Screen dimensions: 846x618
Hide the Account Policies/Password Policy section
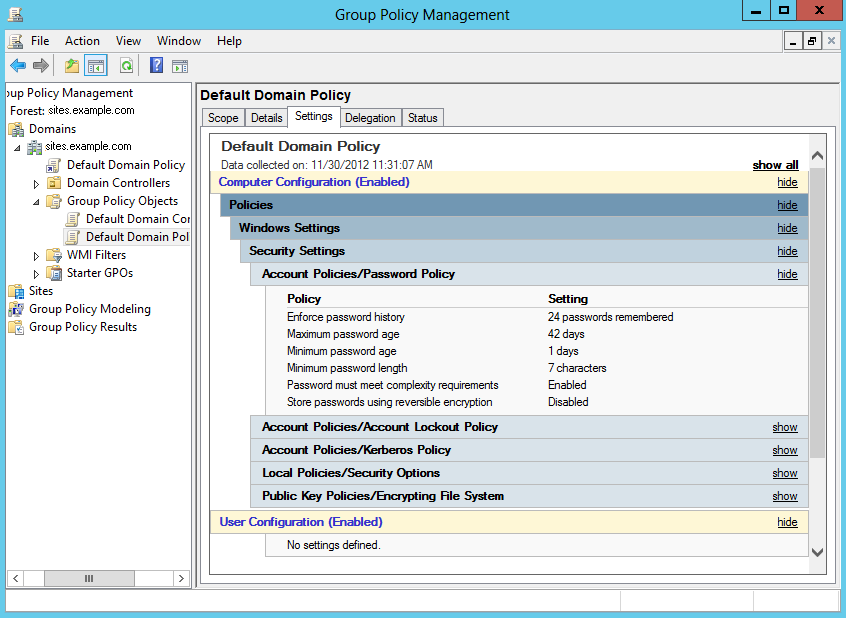point(787,274)
